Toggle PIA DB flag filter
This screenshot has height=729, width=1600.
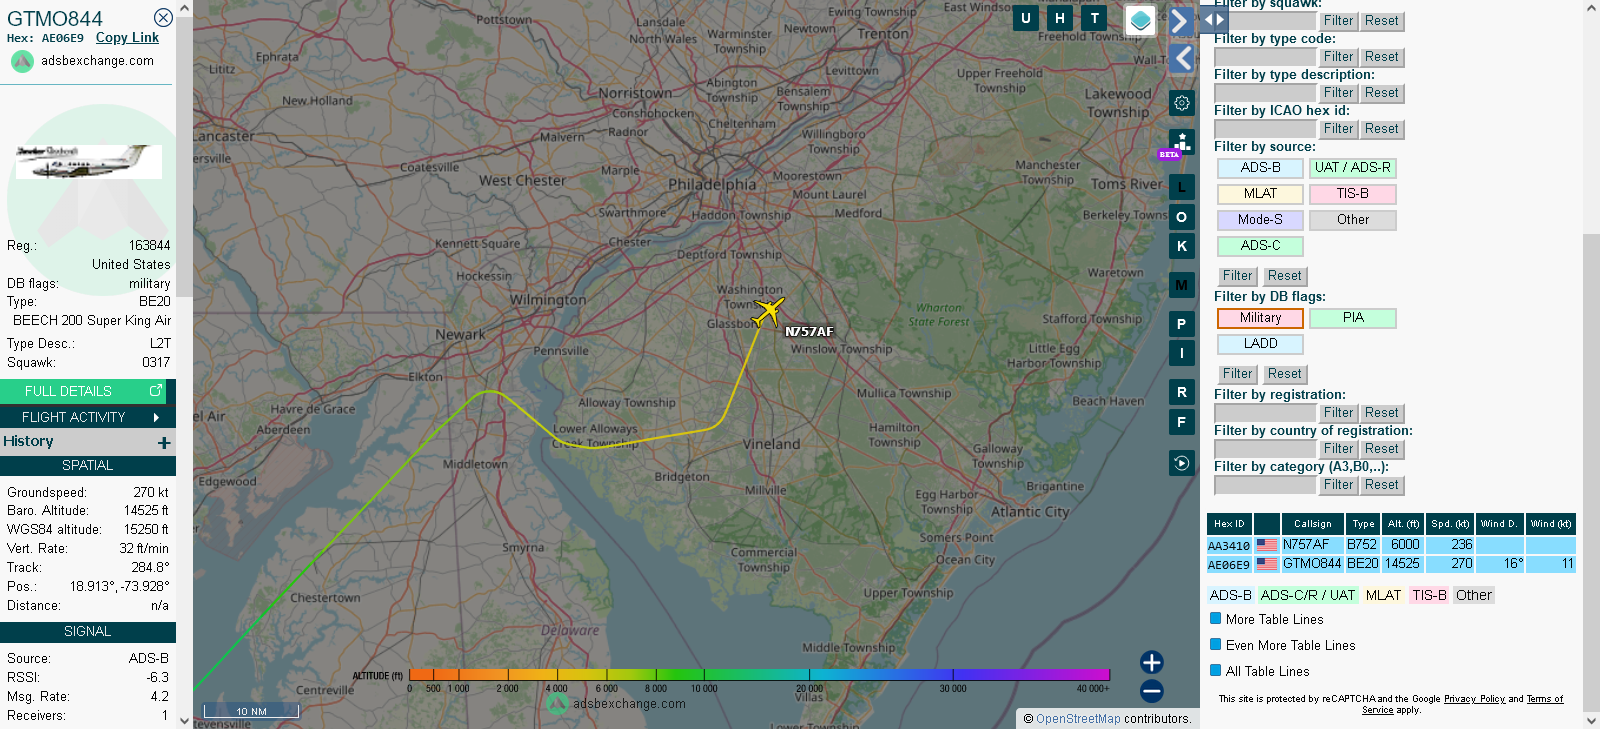[1353, 318]
